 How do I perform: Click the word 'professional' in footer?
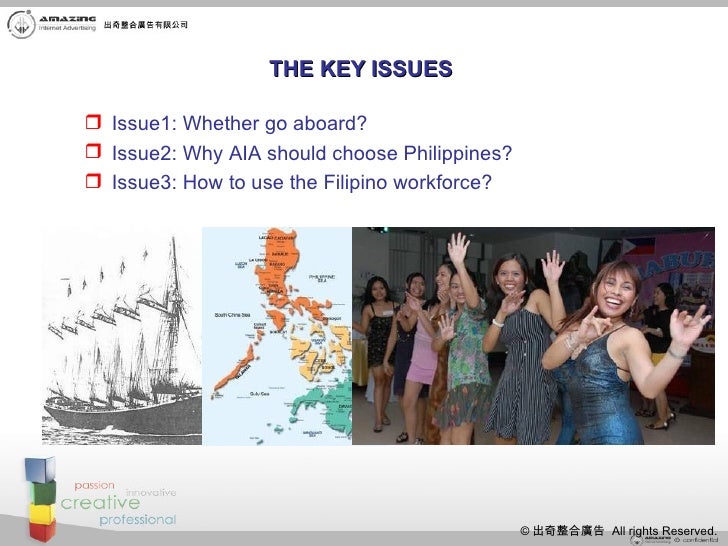click(x=138, y=520)
